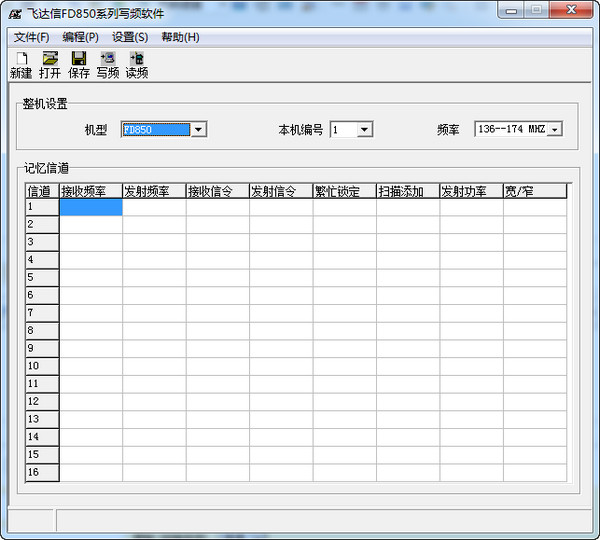Expand the 频率 range dropdown arrow
This screenshot has height=540, width=600.
point(554,129)
